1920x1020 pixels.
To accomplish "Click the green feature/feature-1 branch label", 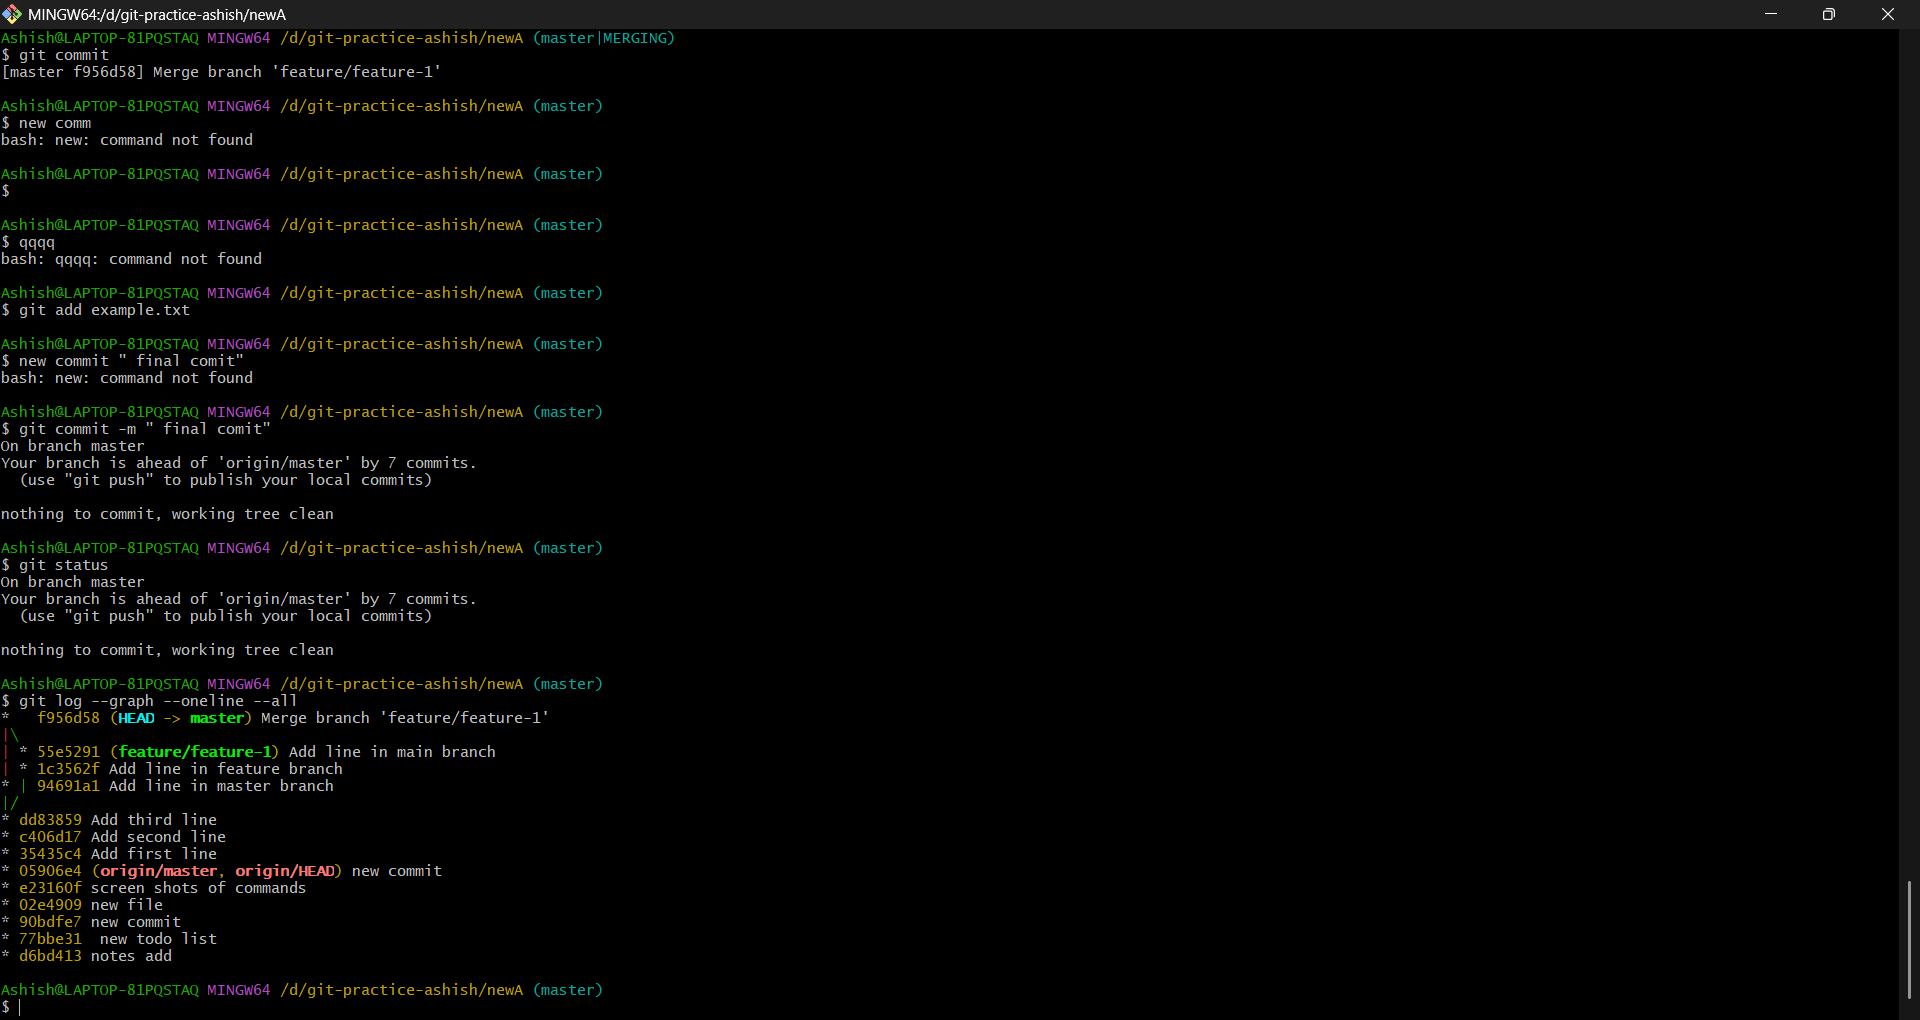I will pos(195,752).
